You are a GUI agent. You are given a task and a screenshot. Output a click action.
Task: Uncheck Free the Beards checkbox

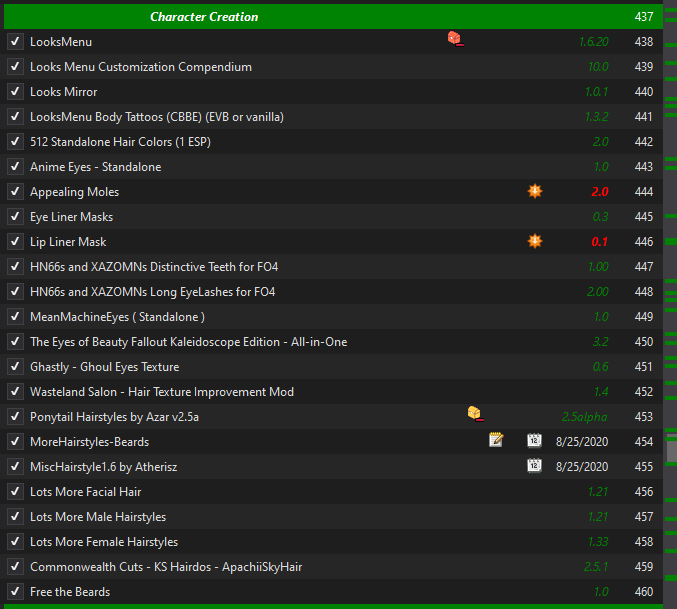click(15, 593)
